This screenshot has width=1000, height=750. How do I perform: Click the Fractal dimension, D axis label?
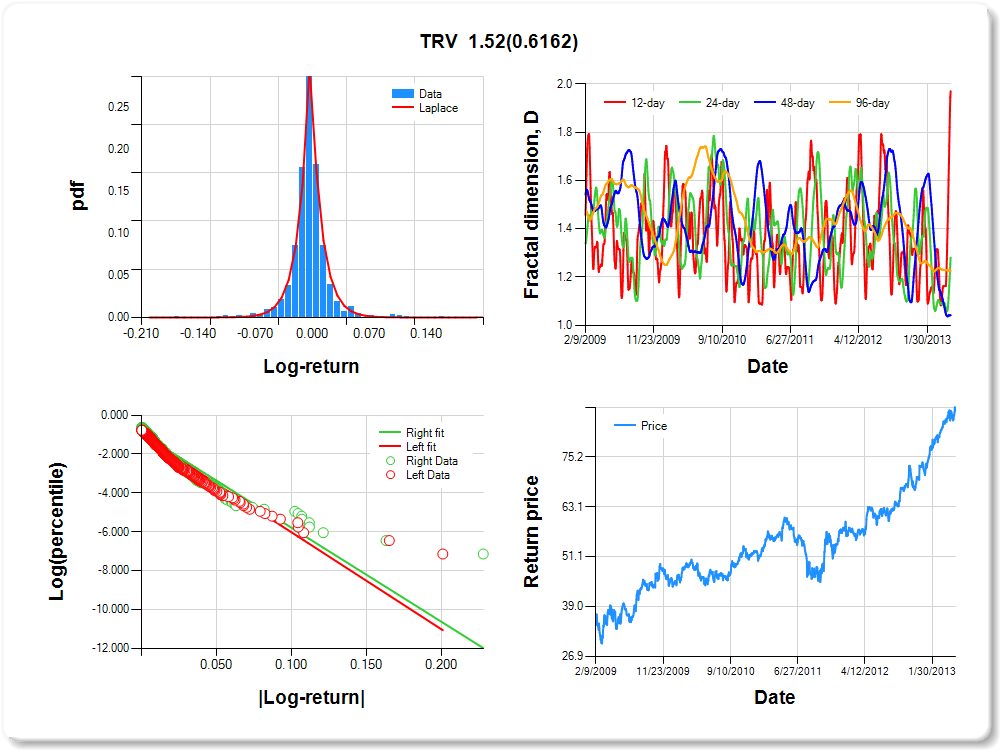(531, 205)
